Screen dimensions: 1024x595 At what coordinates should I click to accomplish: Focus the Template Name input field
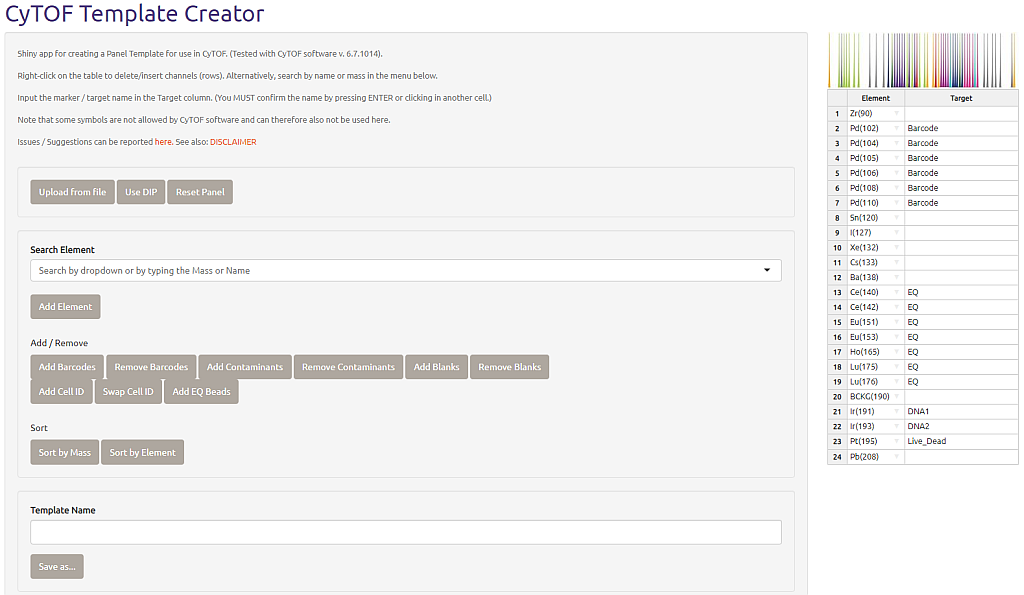(406, 532)
